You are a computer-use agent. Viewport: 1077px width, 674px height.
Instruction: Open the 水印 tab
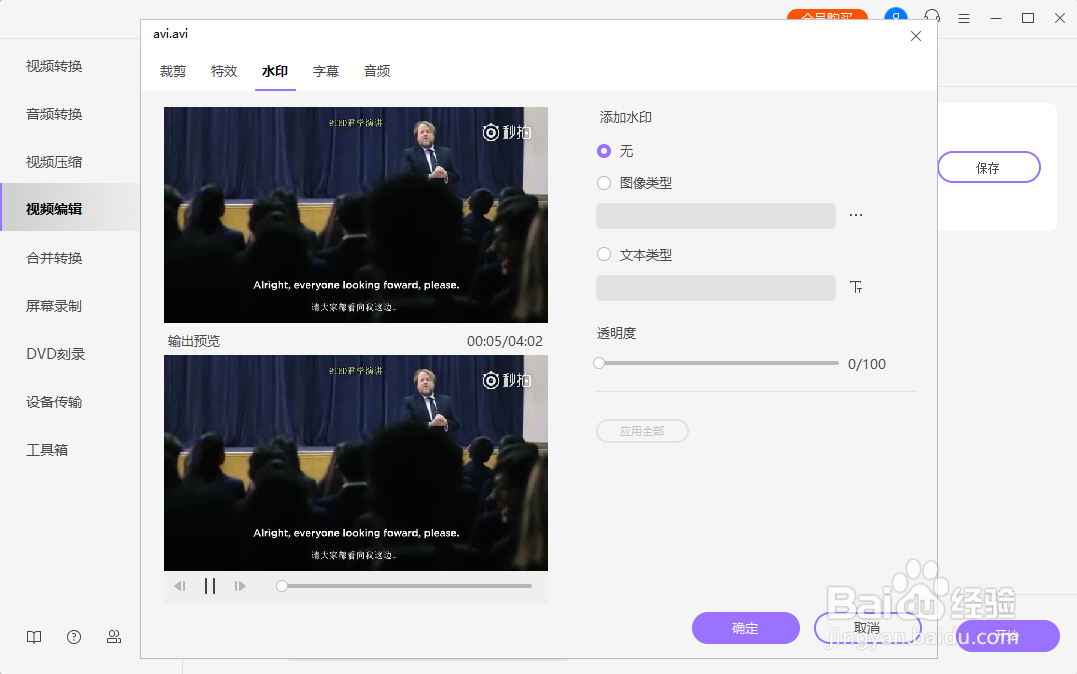(x=275, y=71)
